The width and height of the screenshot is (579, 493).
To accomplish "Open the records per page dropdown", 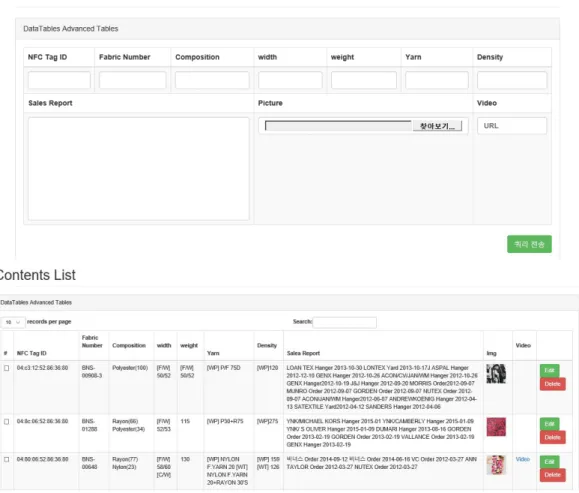I will pyautogui.click(x=13, y=322).
